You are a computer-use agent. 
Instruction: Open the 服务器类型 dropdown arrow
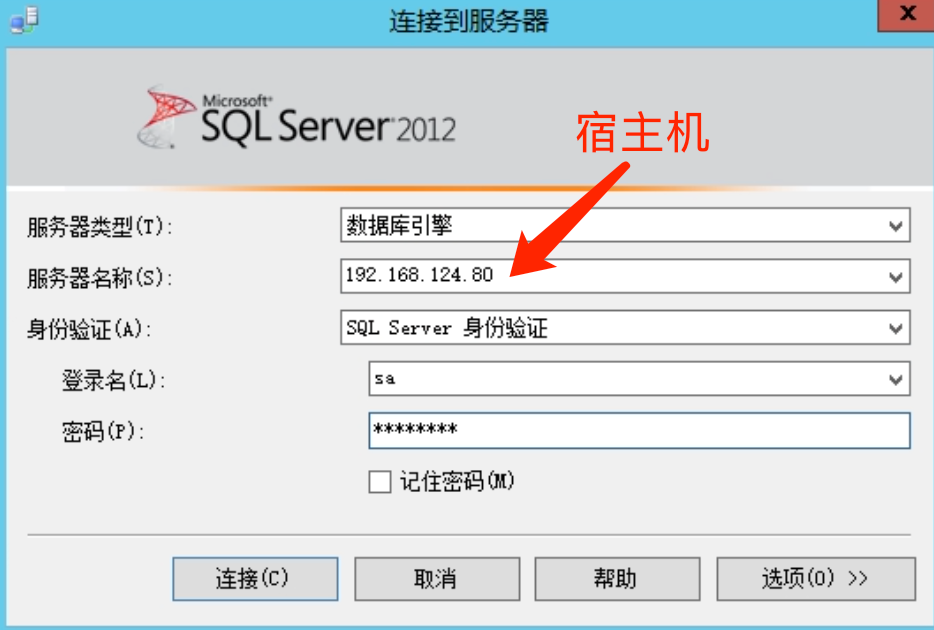click(x=895, y=226)
